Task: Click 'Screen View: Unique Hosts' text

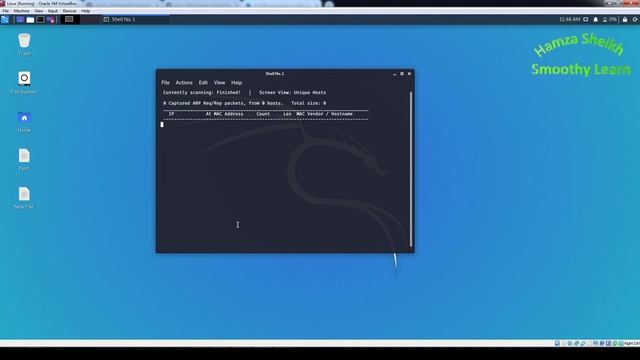Action: pos(292,93)
